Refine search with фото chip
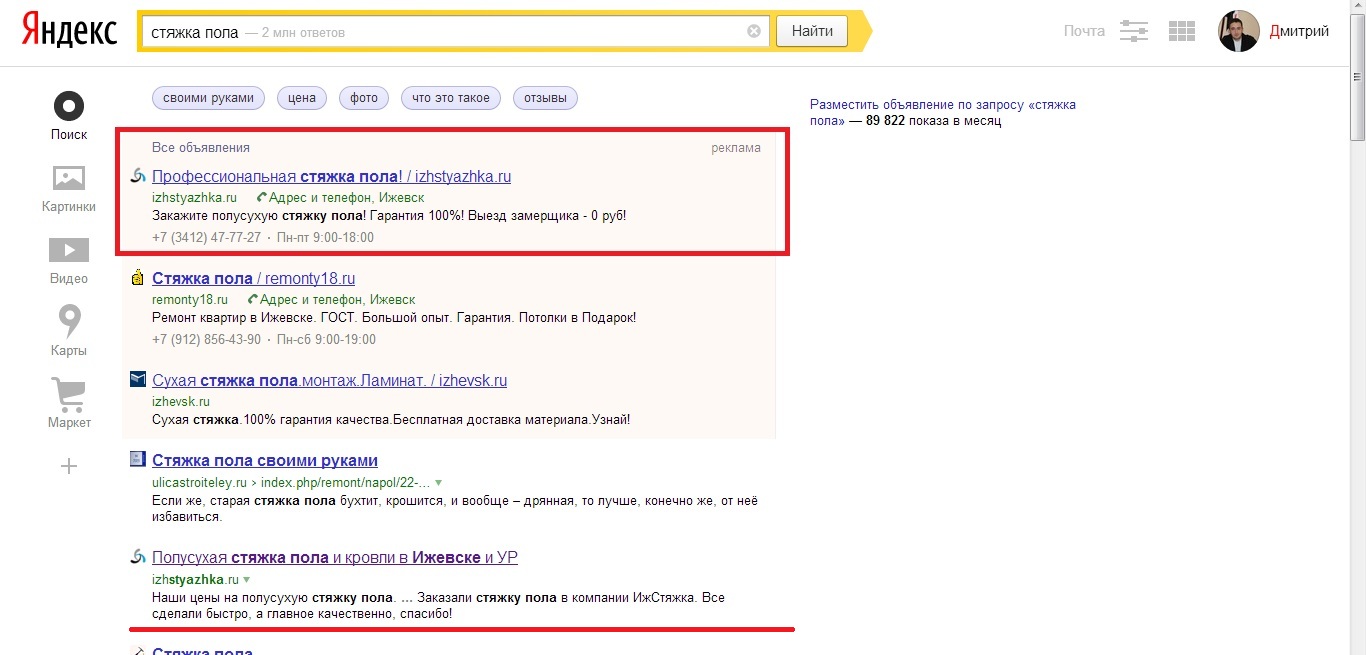This screenshot has width=1366, height=655. tap(364, 98)
